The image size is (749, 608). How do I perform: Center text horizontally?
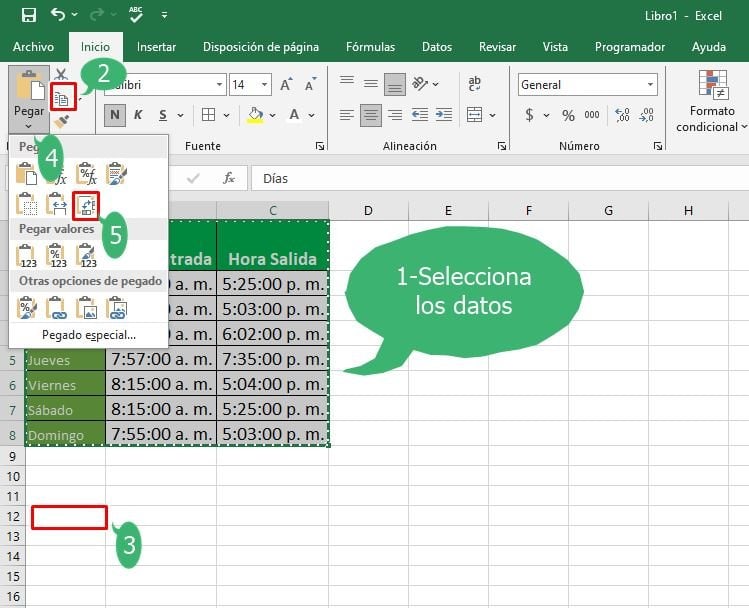pos(371,115)
